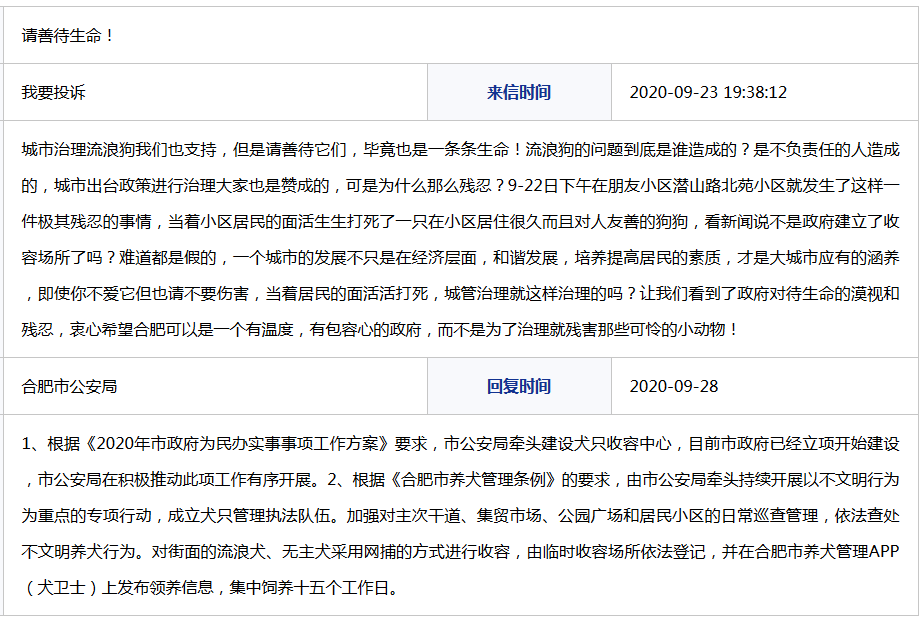Viewport: 924px width, 619px height.
Task: Click complaint line starting 残忍，衷心希望合肥
Action: tap(380, 329)
